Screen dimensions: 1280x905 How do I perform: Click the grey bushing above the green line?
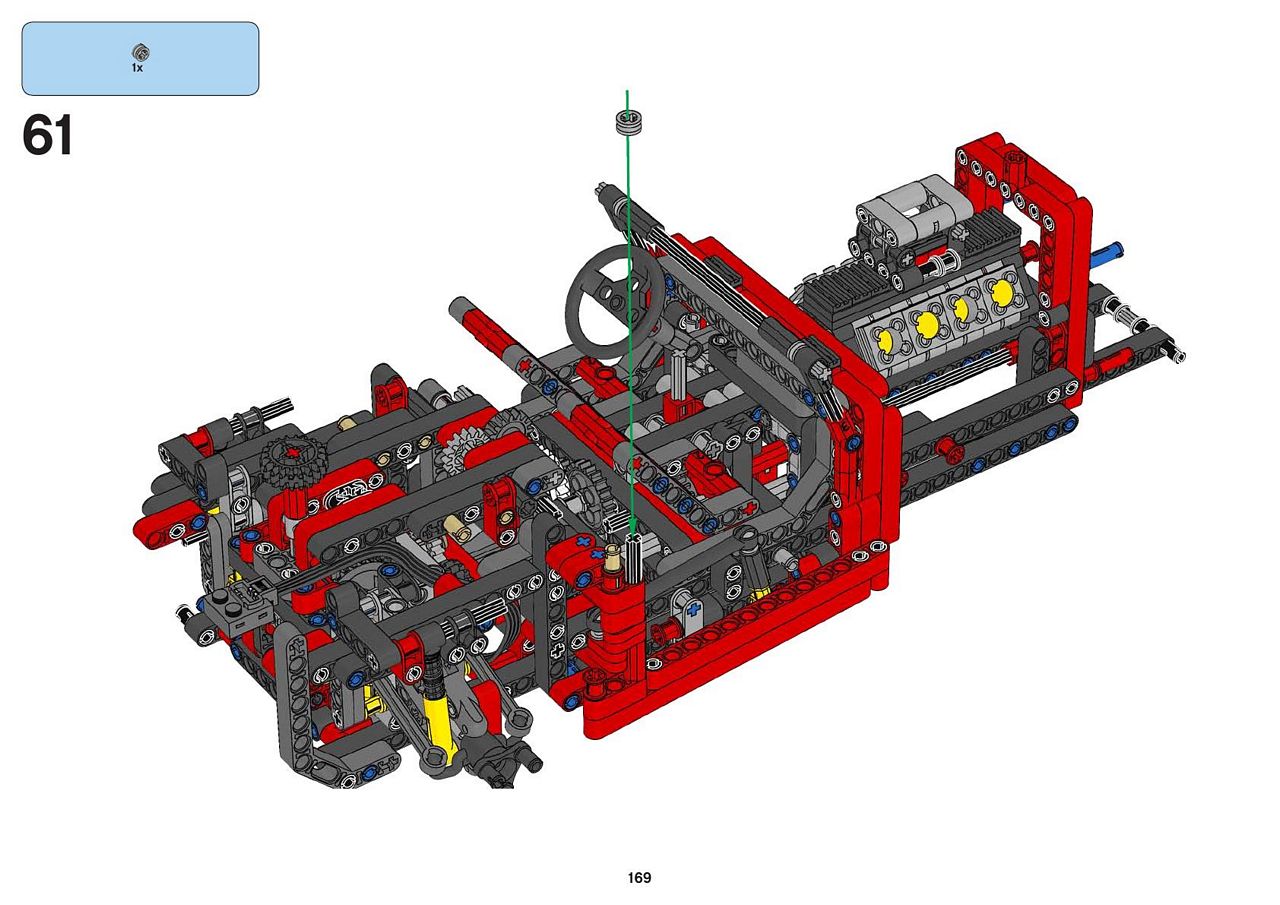(628, 122)
